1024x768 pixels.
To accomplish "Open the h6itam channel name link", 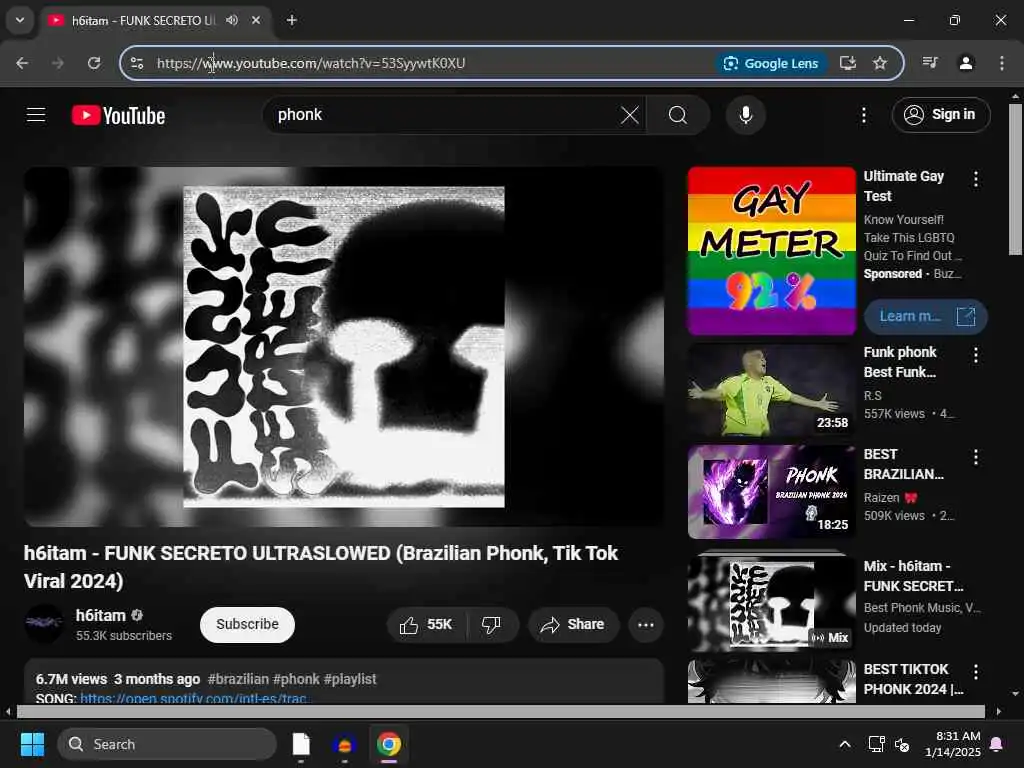I will tap(101, 615).
